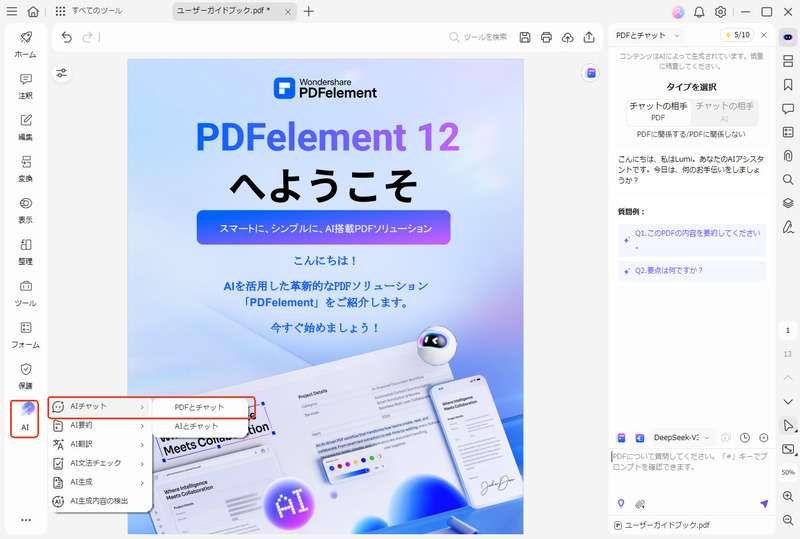
Task: Open the select tool arrow dropdown
Action: click(788, 425)
